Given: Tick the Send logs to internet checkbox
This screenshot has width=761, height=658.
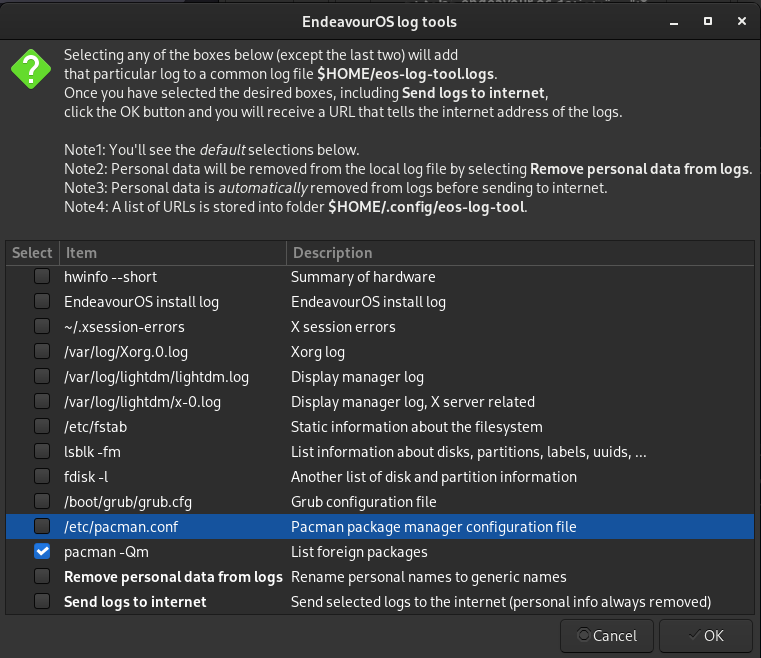Looking at the screenshot, I should coord(42,602).
